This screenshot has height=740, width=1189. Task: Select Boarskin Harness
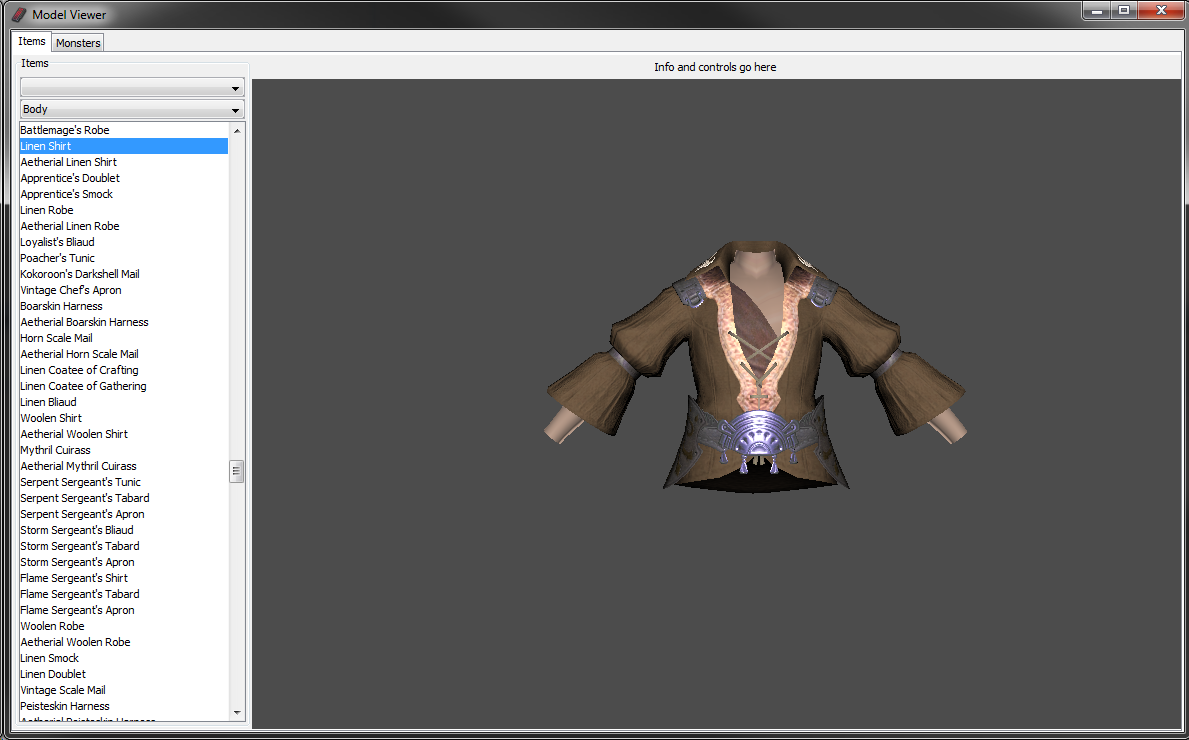pyautogui.click(x=124, y=306)
